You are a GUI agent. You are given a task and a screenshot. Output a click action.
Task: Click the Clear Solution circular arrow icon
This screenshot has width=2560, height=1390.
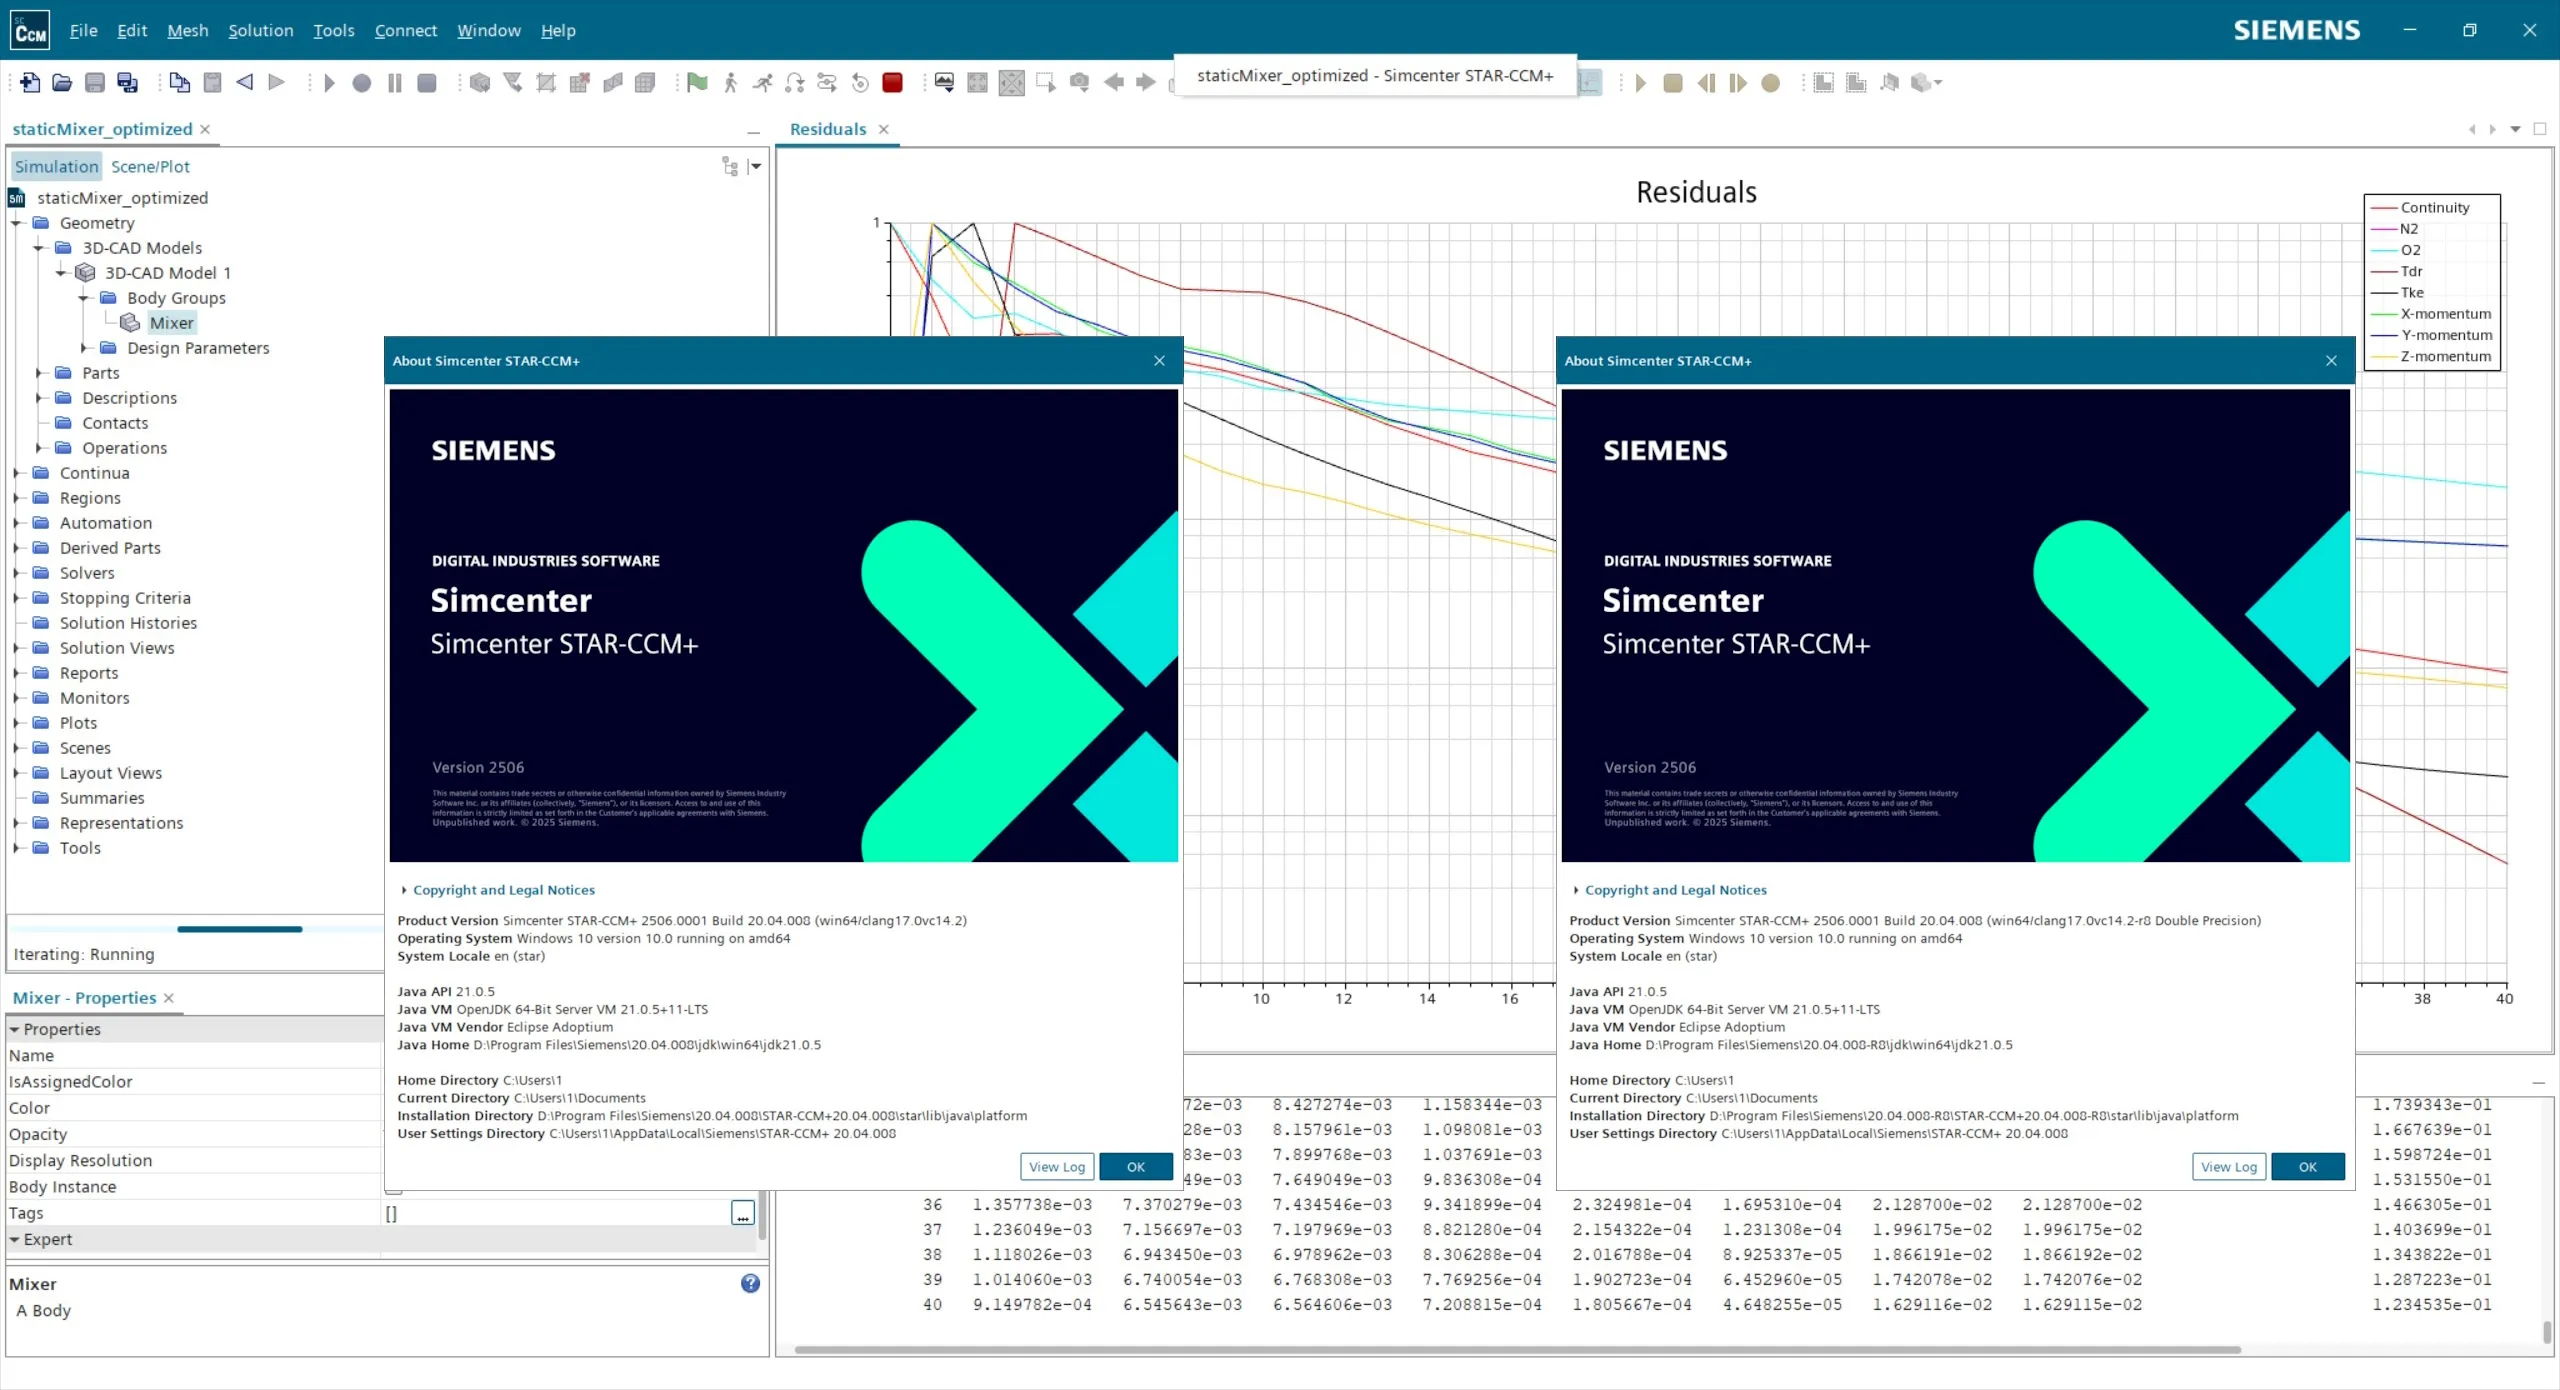tap(860, 83)
